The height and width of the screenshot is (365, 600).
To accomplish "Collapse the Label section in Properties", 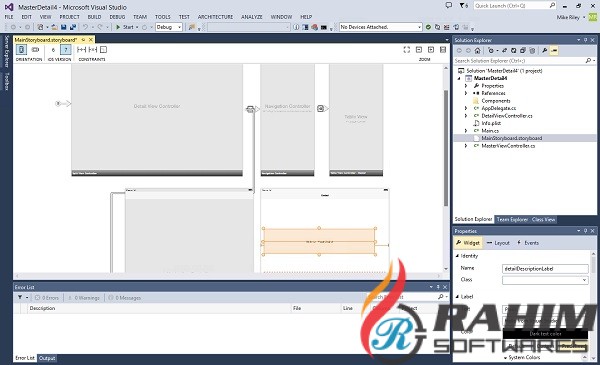I will point(457,297).
